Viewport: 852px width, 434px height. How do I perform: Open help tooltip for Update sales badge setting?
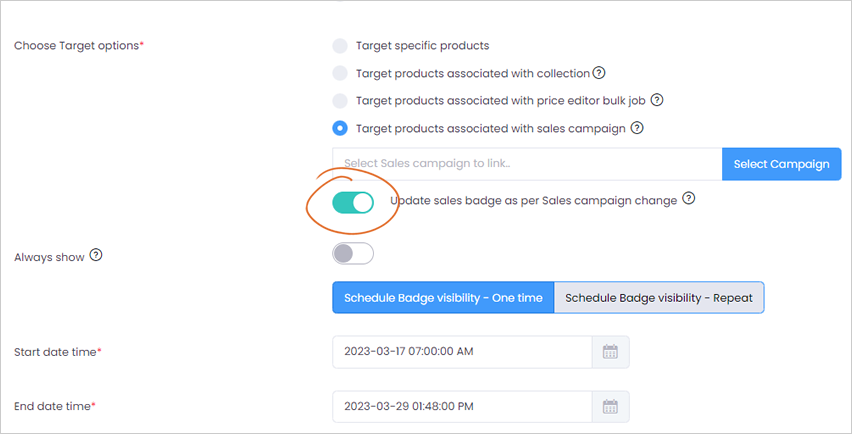(688, 198)
